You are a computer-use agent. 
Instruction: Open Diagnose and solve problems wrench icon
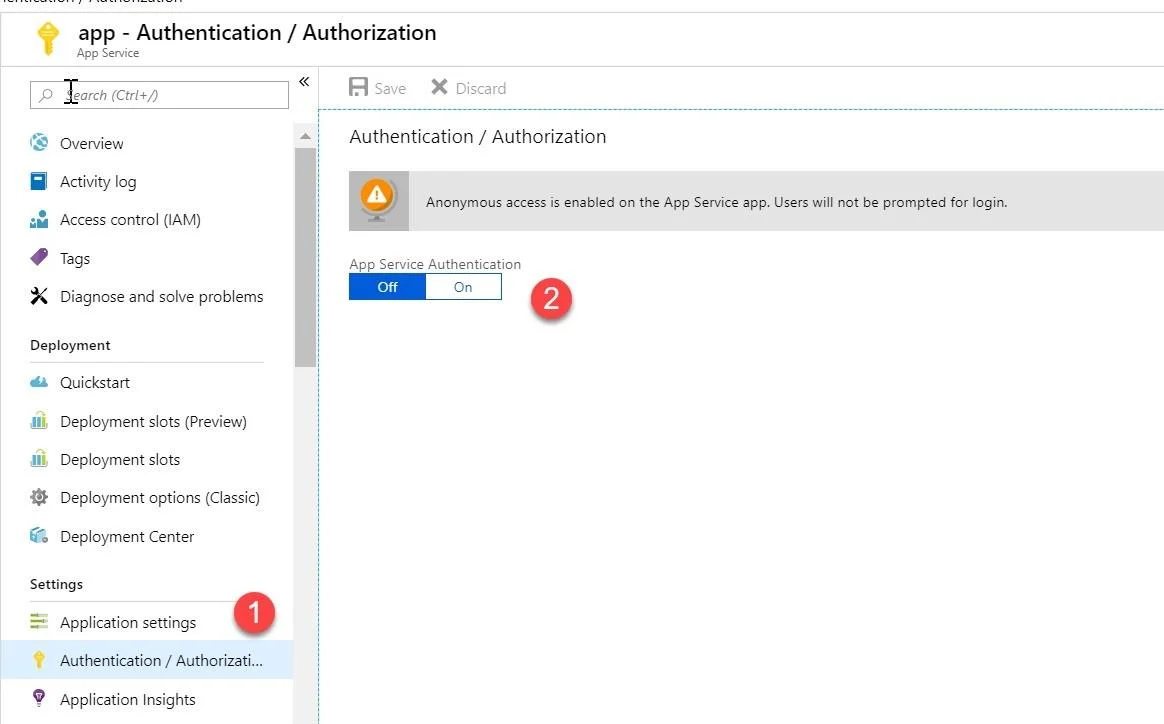coord(39,296)
